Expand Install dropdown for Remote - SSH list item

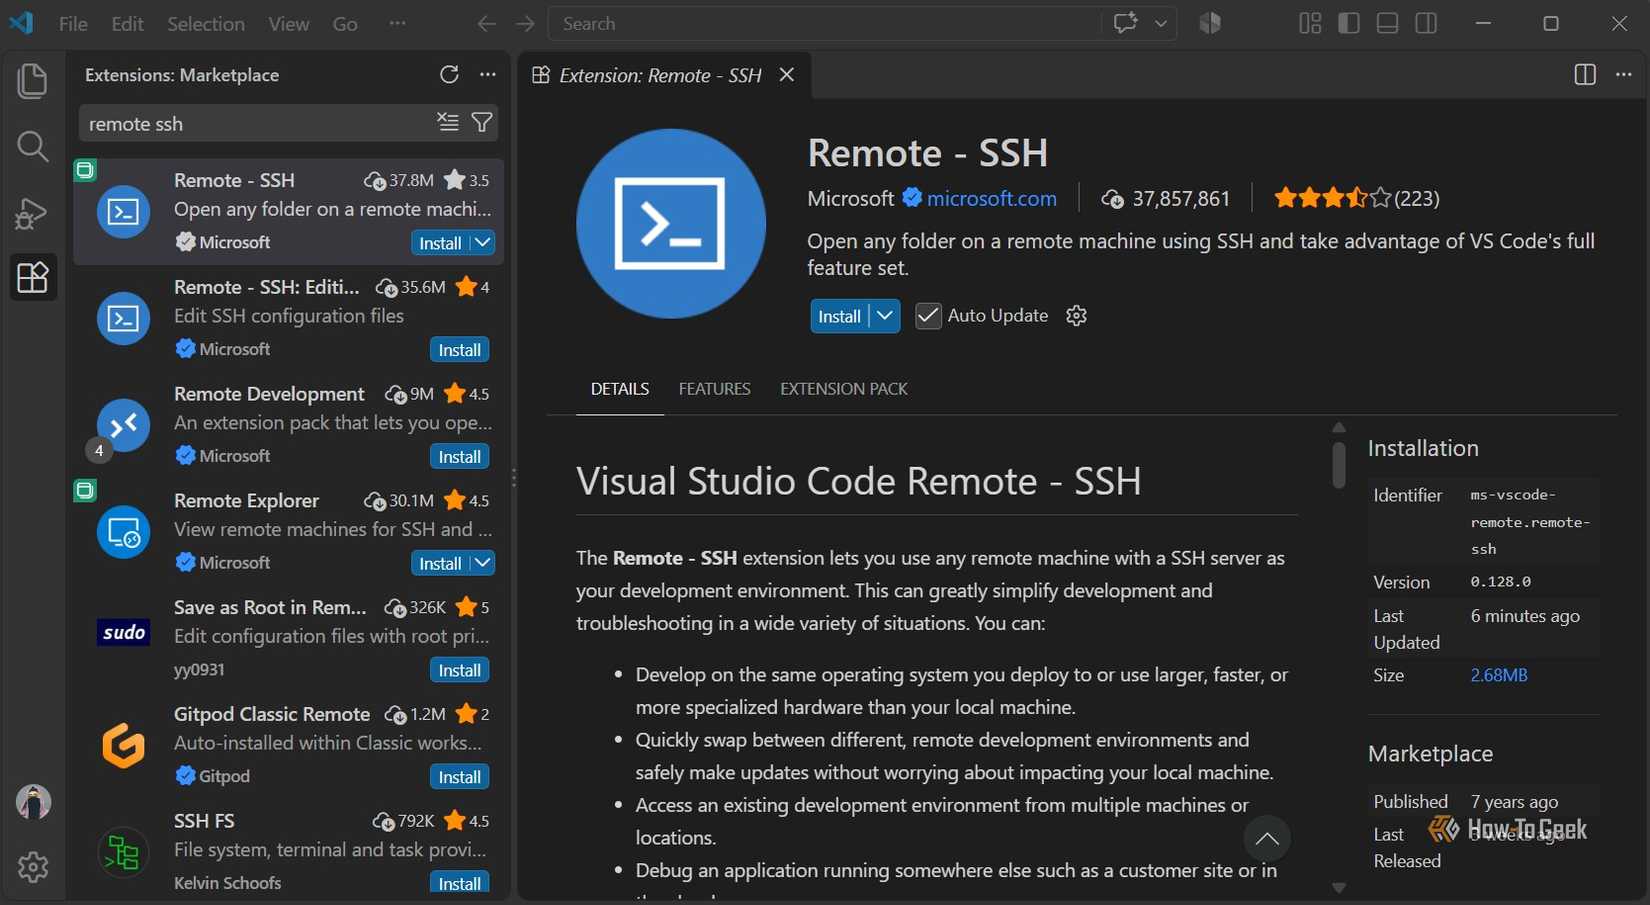click(x=483, y=243)
